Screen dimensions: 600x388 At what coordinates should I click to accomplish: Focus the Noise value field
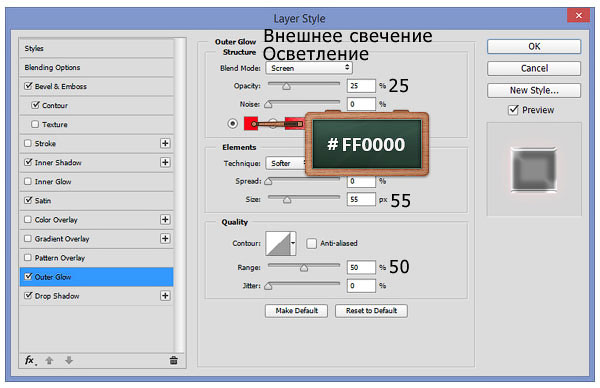click(x=361, y=104)
